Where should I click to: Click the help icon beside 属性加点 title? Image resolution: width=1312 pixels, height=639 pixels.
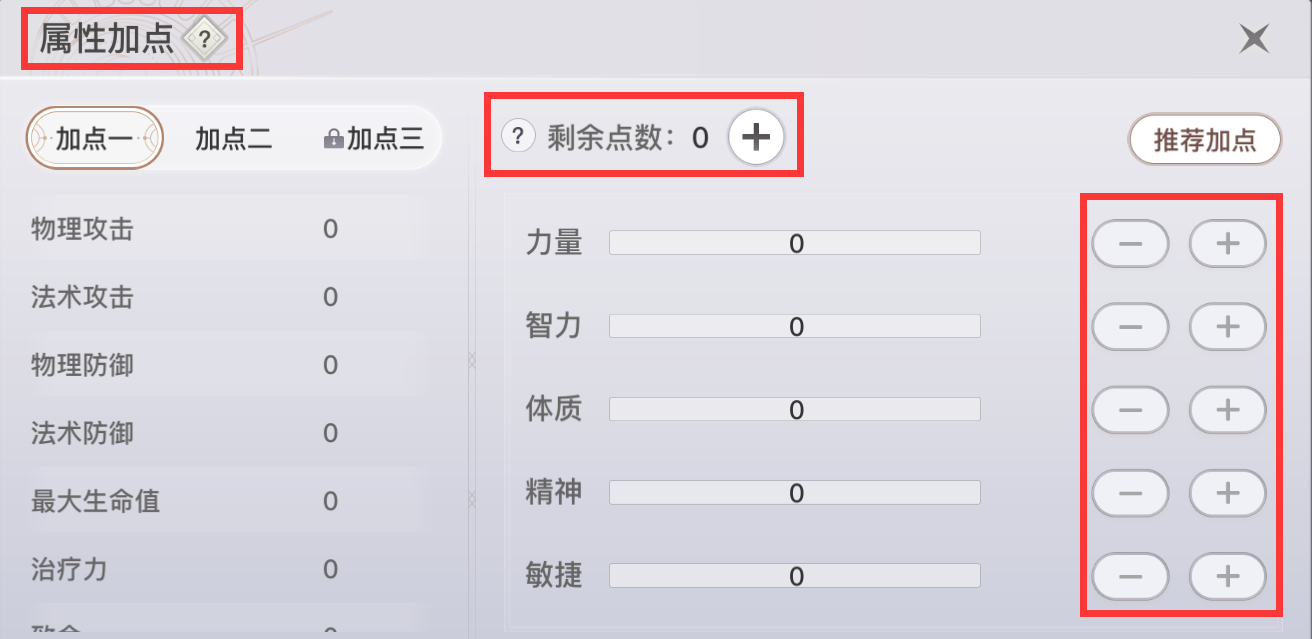[204, 40]
